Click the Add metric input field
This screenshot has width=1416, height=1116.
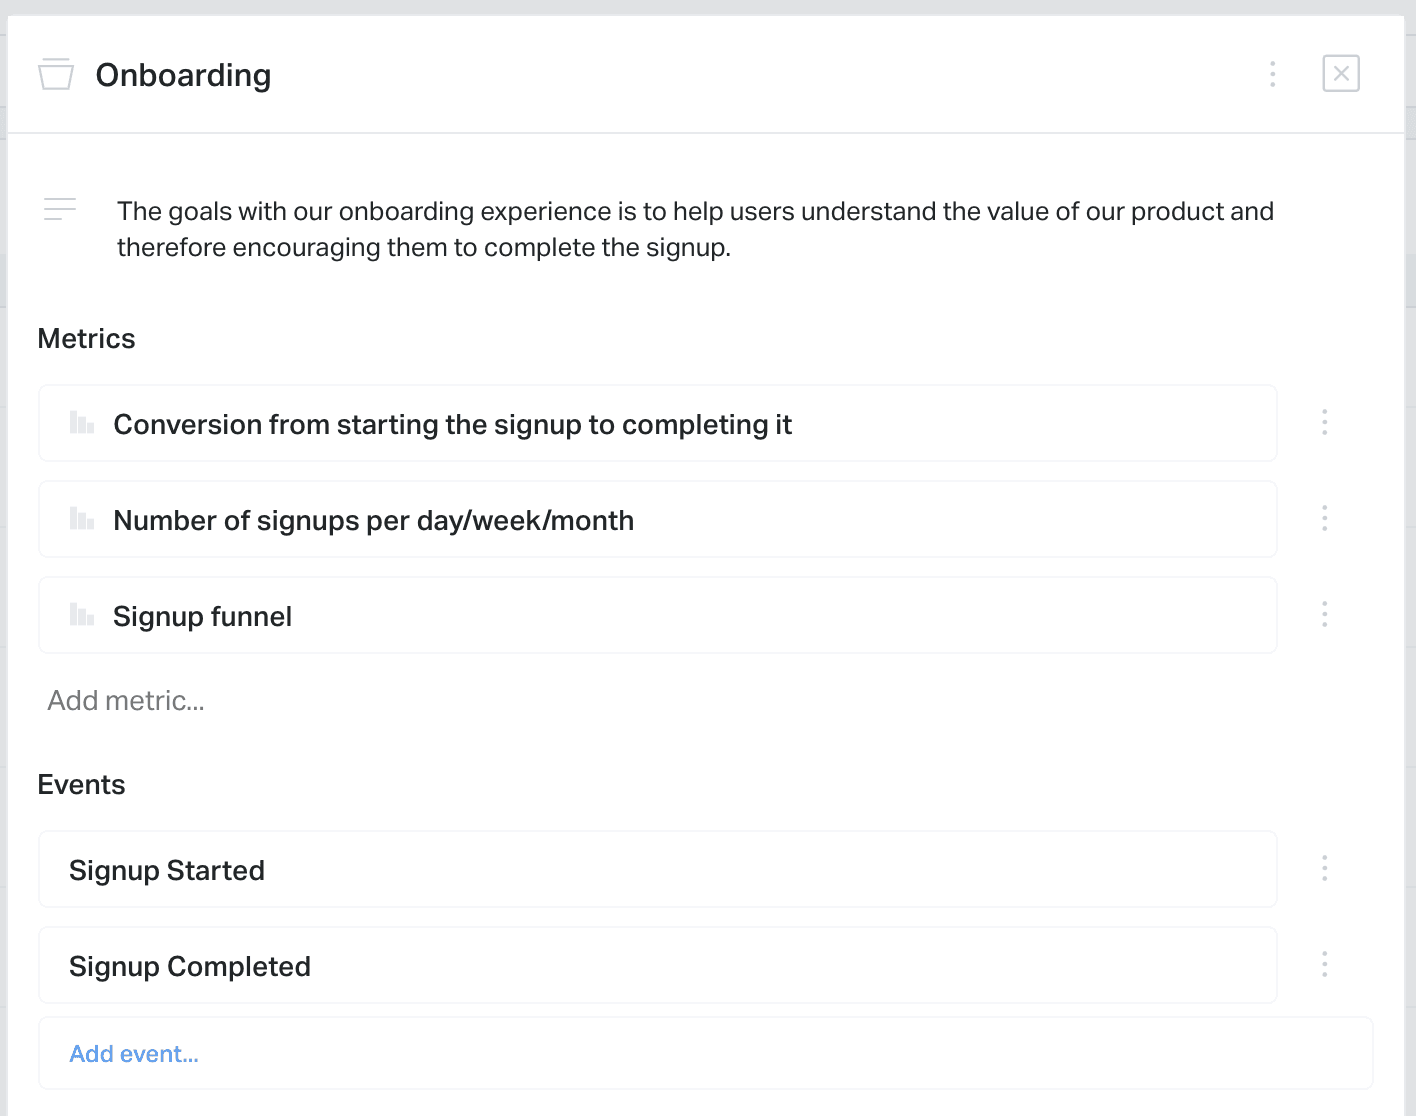(126, 701)
